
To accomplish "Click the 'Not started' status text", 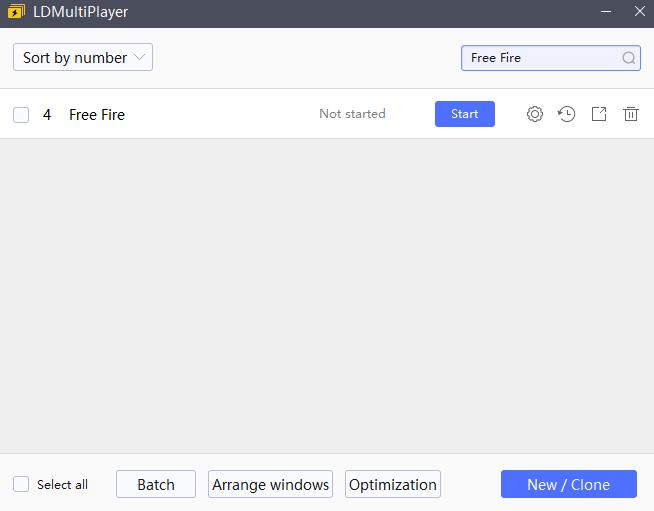I will coord(352,114).
